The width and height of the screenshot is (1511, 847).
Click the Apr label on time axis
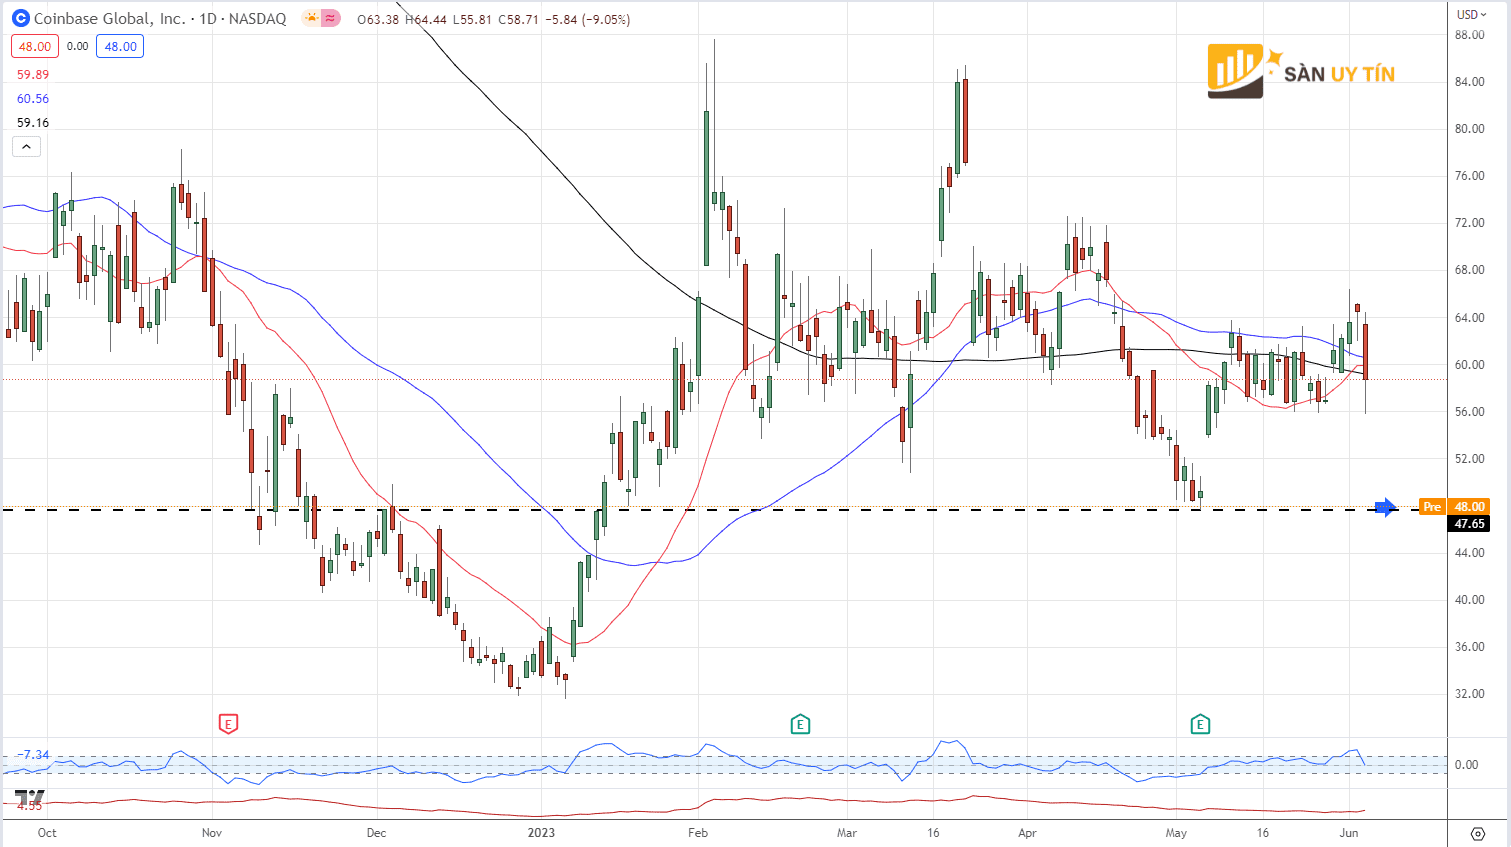[1027, 833]
